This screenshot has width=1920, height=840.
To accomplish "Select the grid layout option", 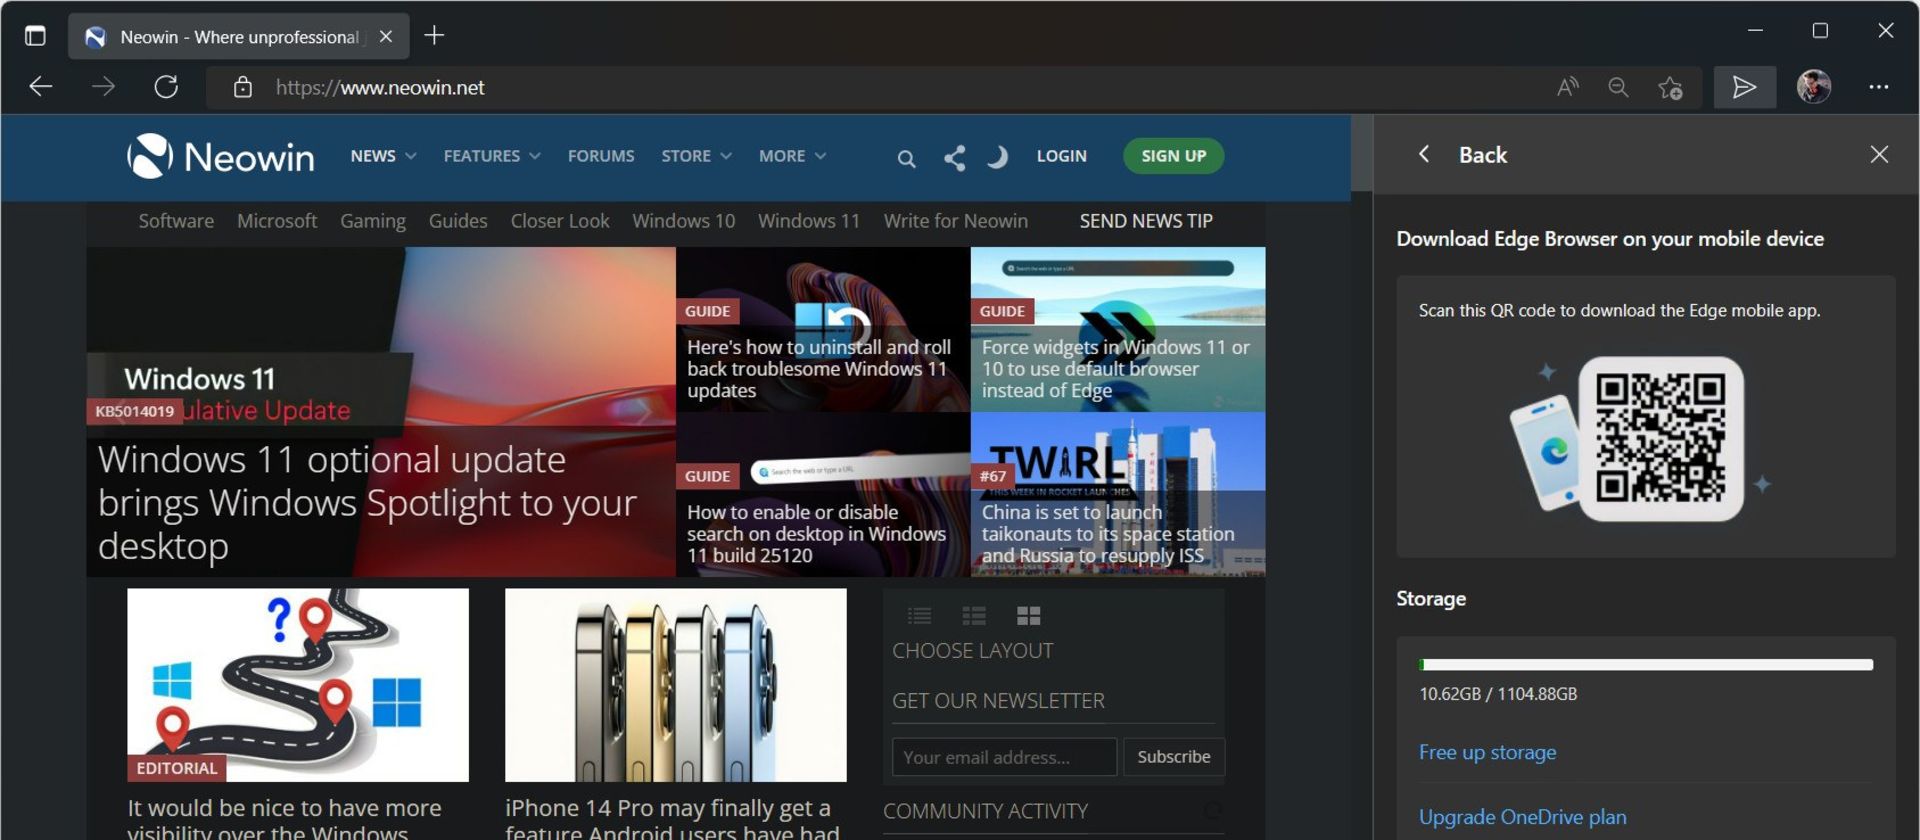I will pyautogui.click(x=1028, y=615).
